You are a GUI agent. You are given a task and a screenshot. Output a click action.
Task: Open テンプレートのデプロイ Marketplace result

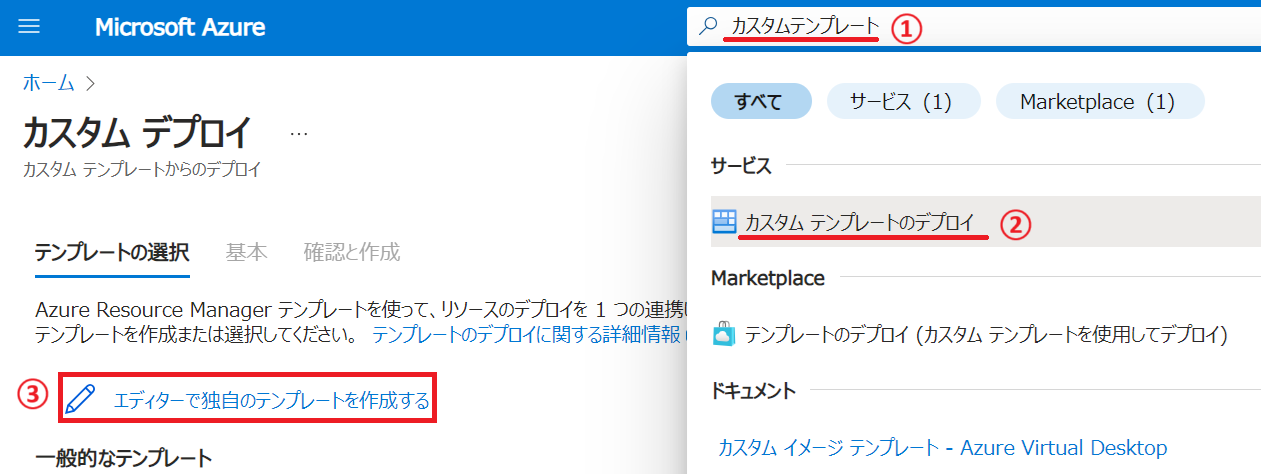986,334
